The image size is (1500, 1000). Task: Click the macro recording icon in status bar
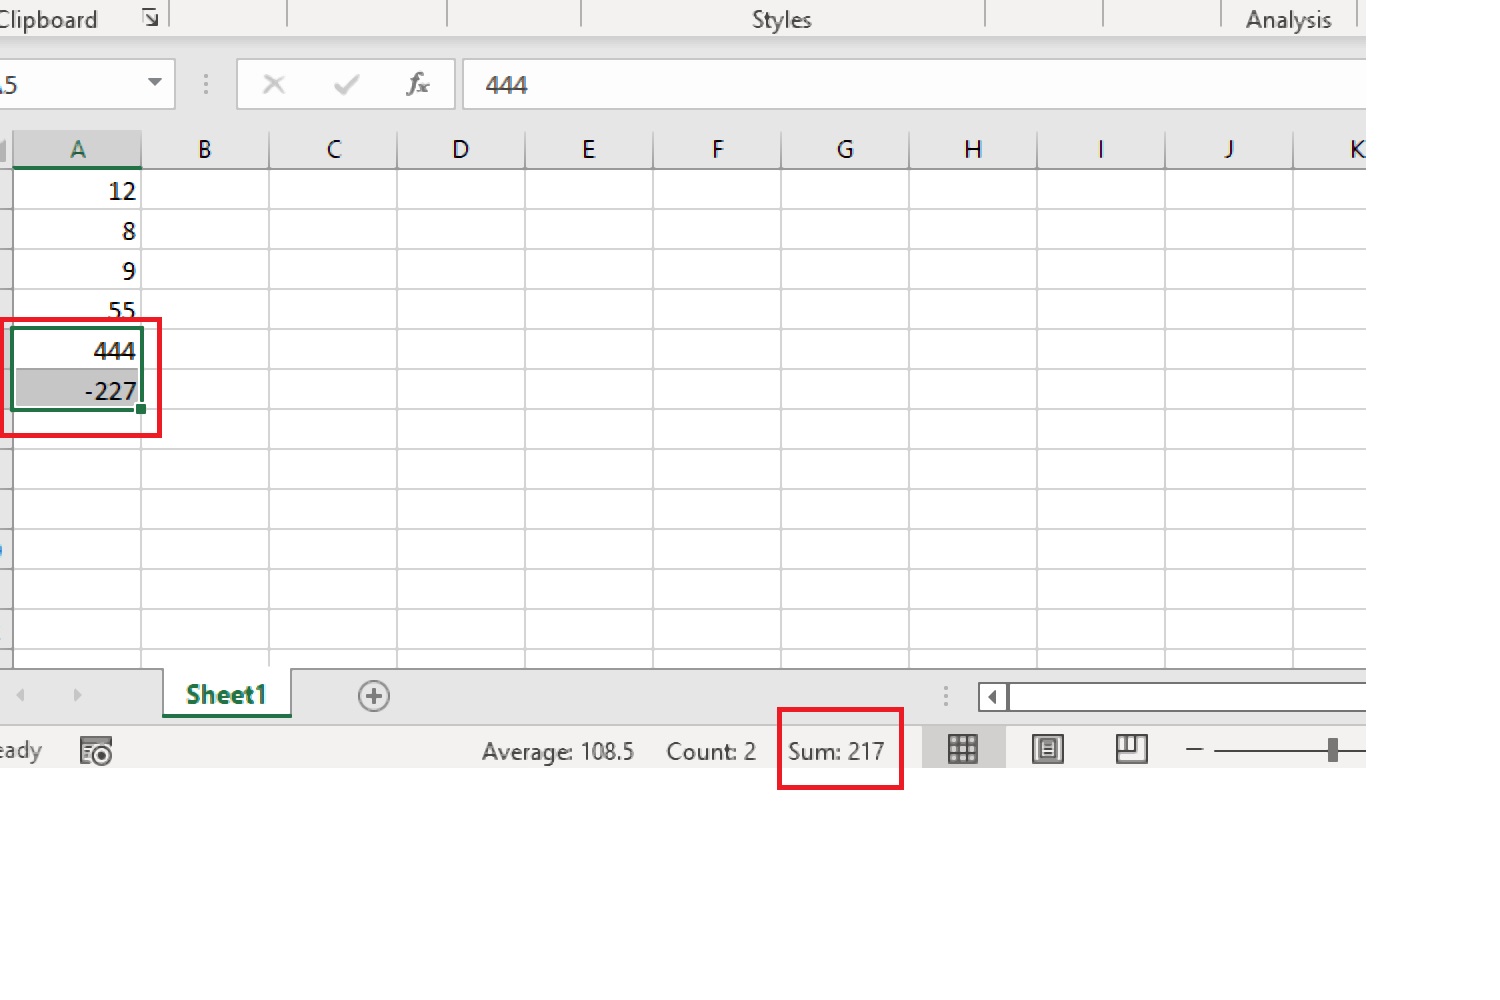pos(96,751)
